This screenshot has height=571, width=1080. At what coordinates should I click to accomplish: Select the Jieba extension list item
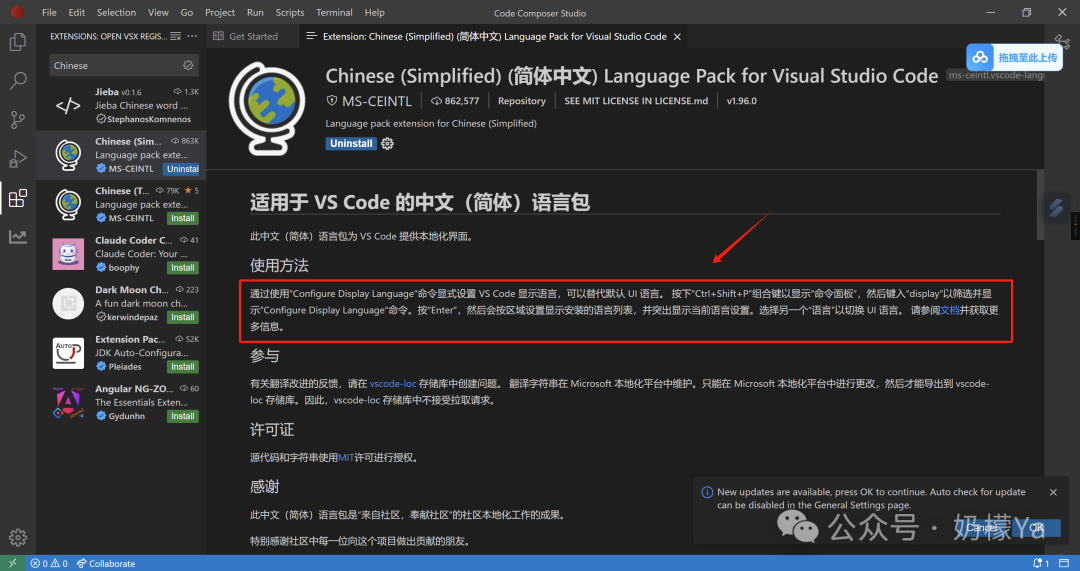(x=121, y=105)
